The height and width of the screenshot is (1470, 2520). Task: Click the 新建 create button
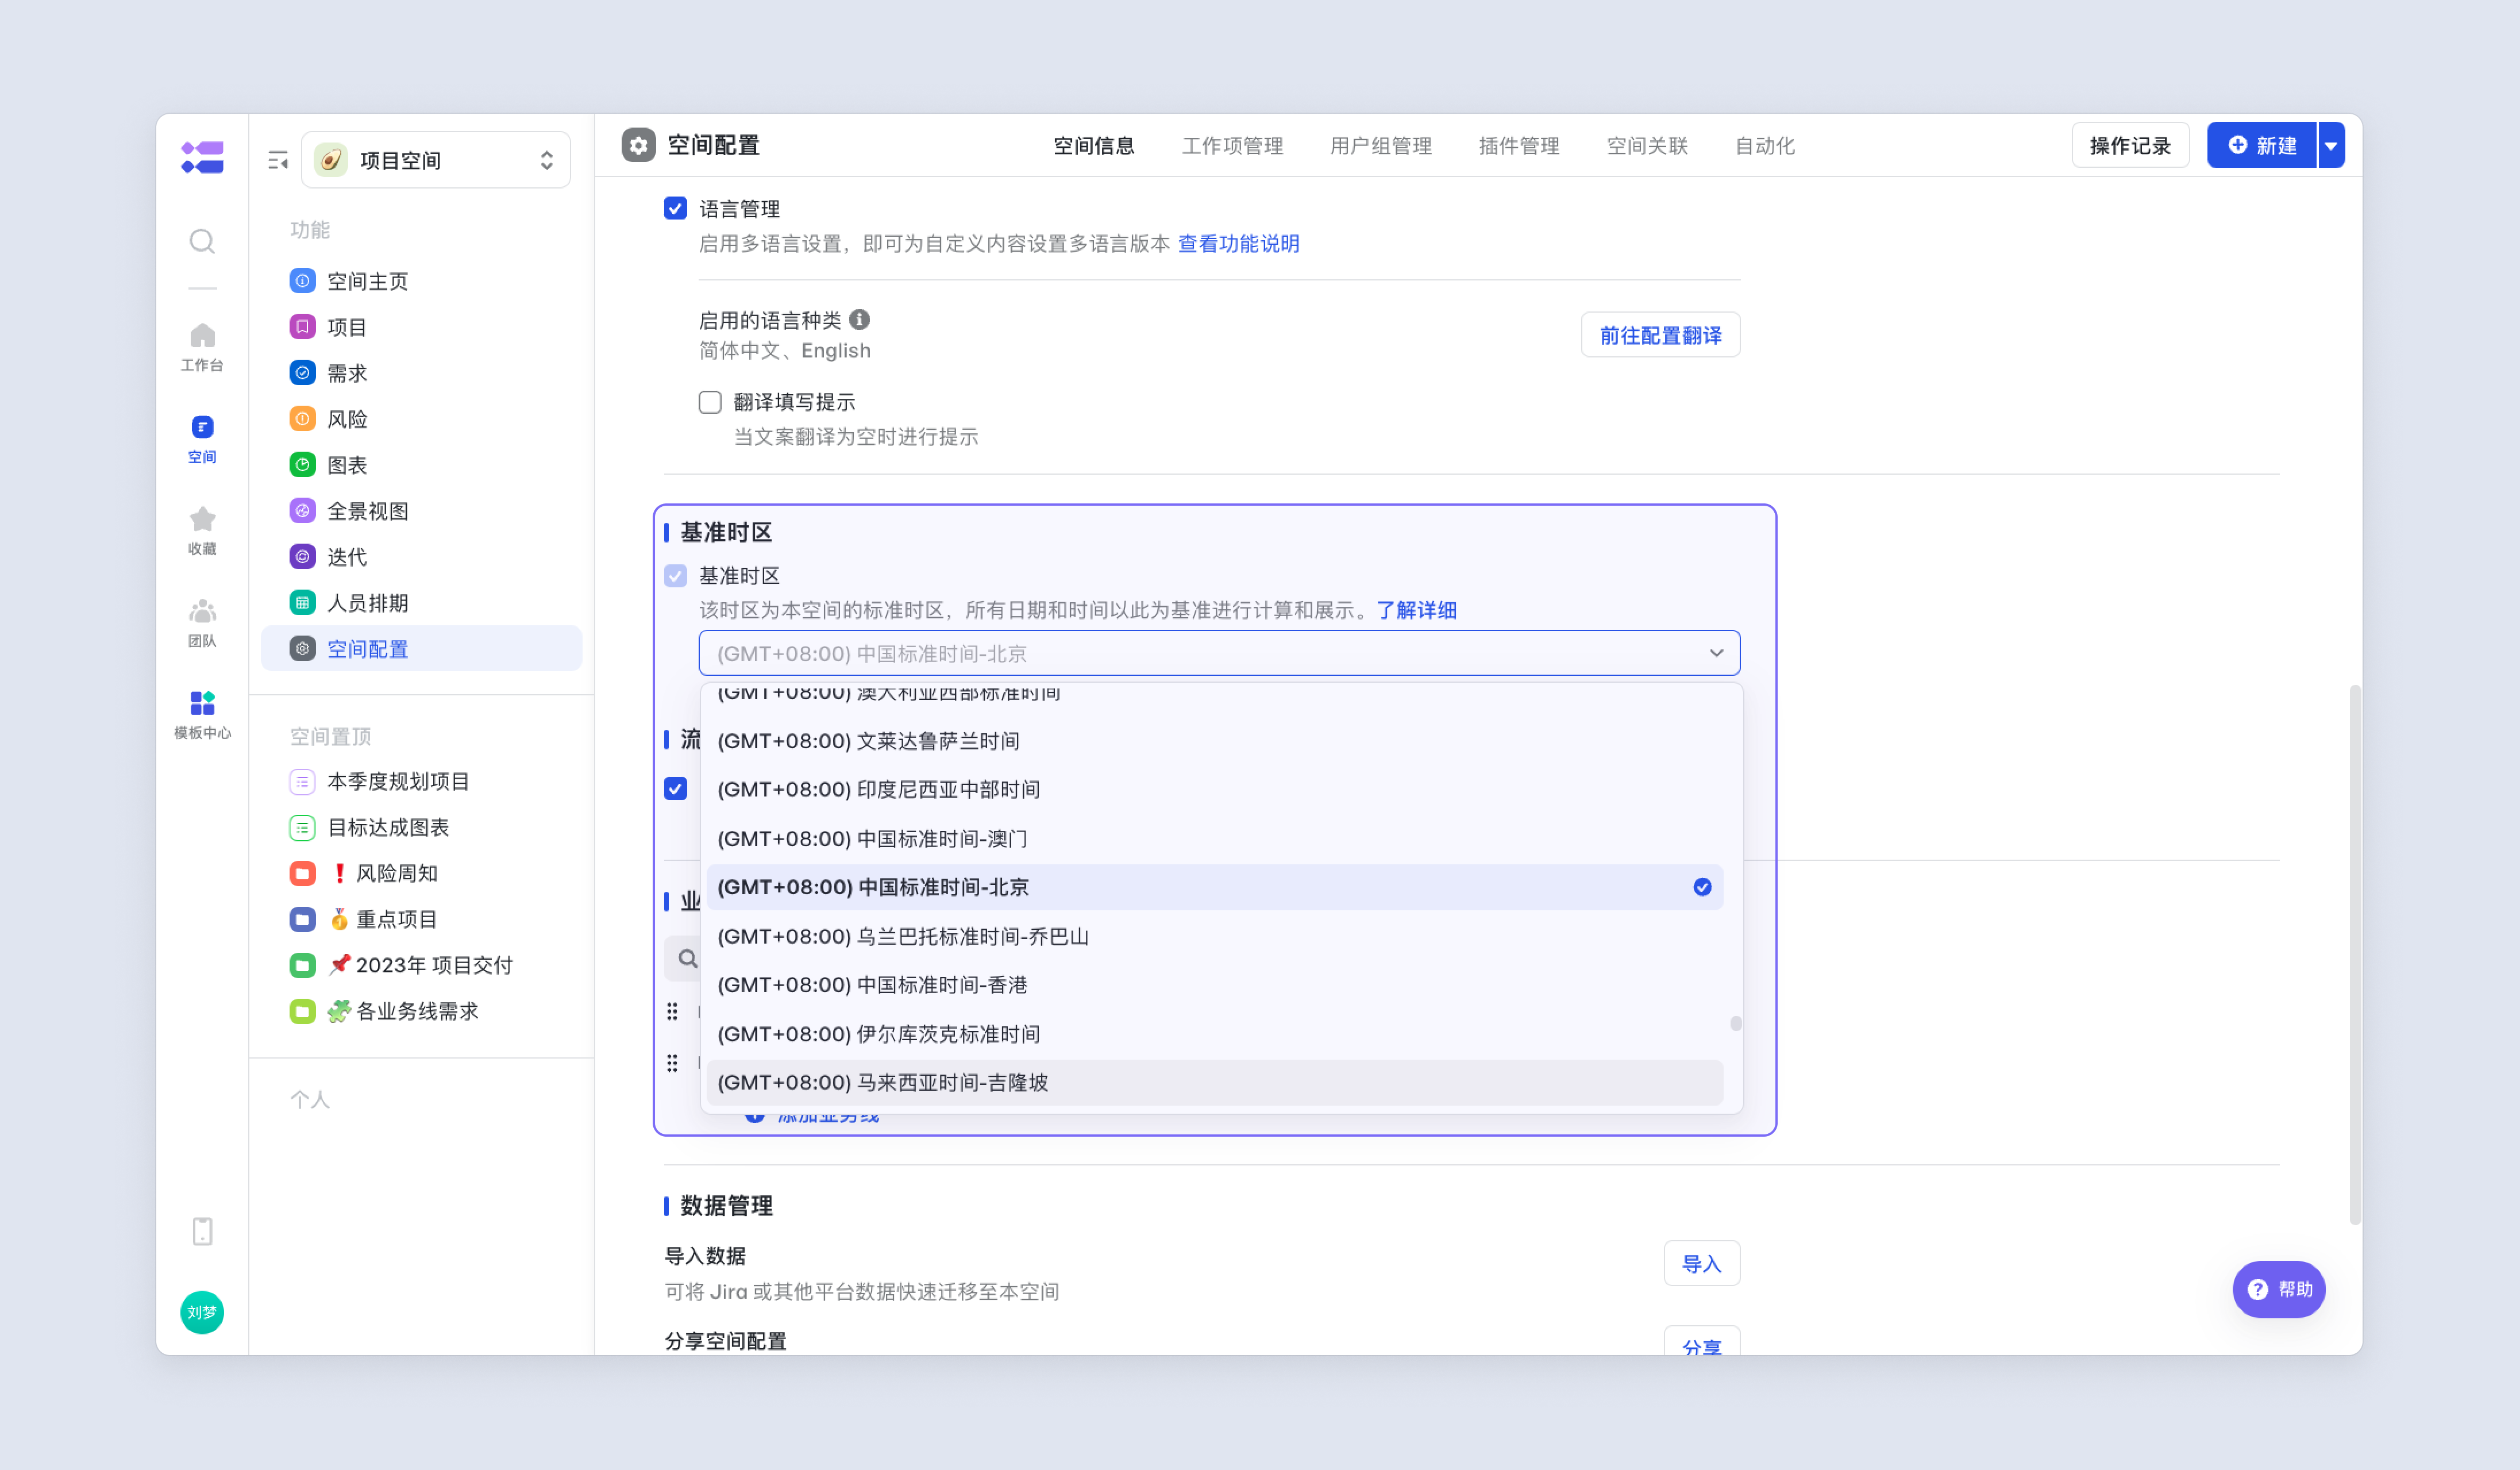pyautogui.click(x=2262, y=146)
